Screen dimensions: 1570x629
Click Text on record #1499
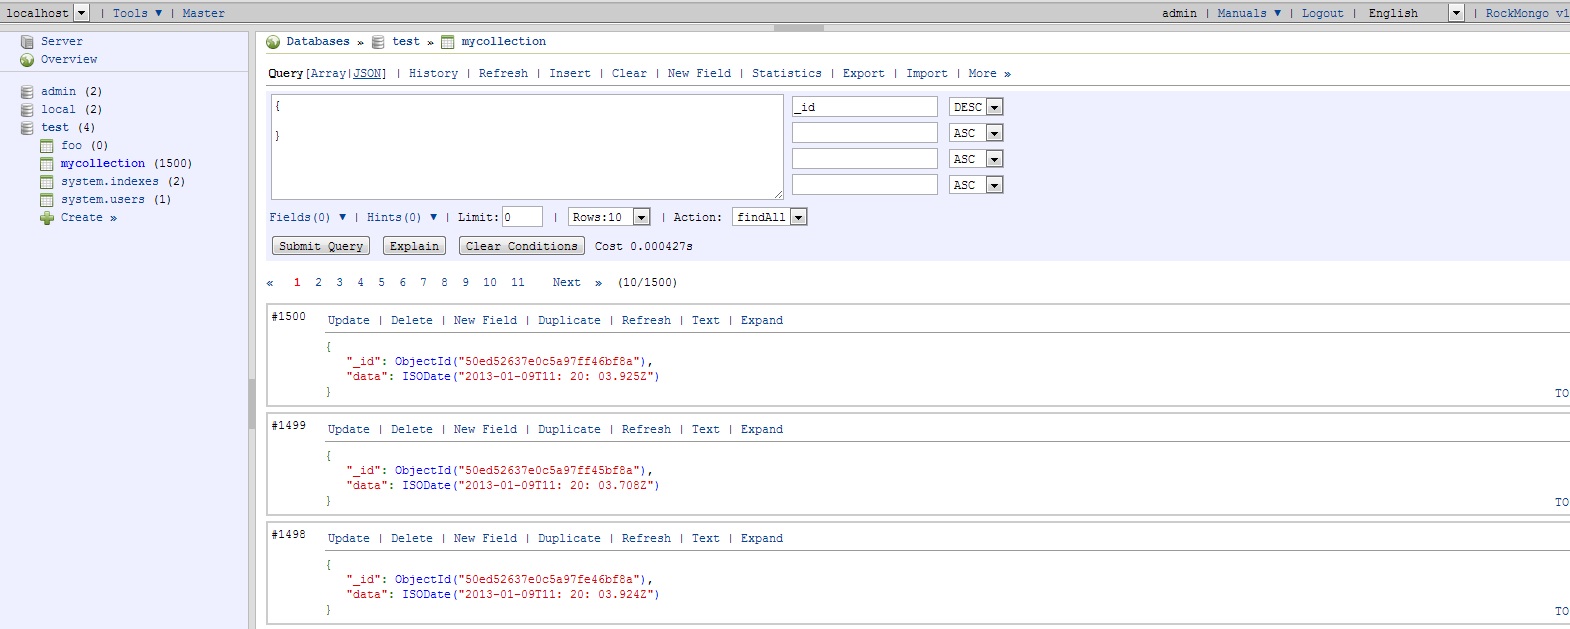pyautogui.click(x=705, y=430)
